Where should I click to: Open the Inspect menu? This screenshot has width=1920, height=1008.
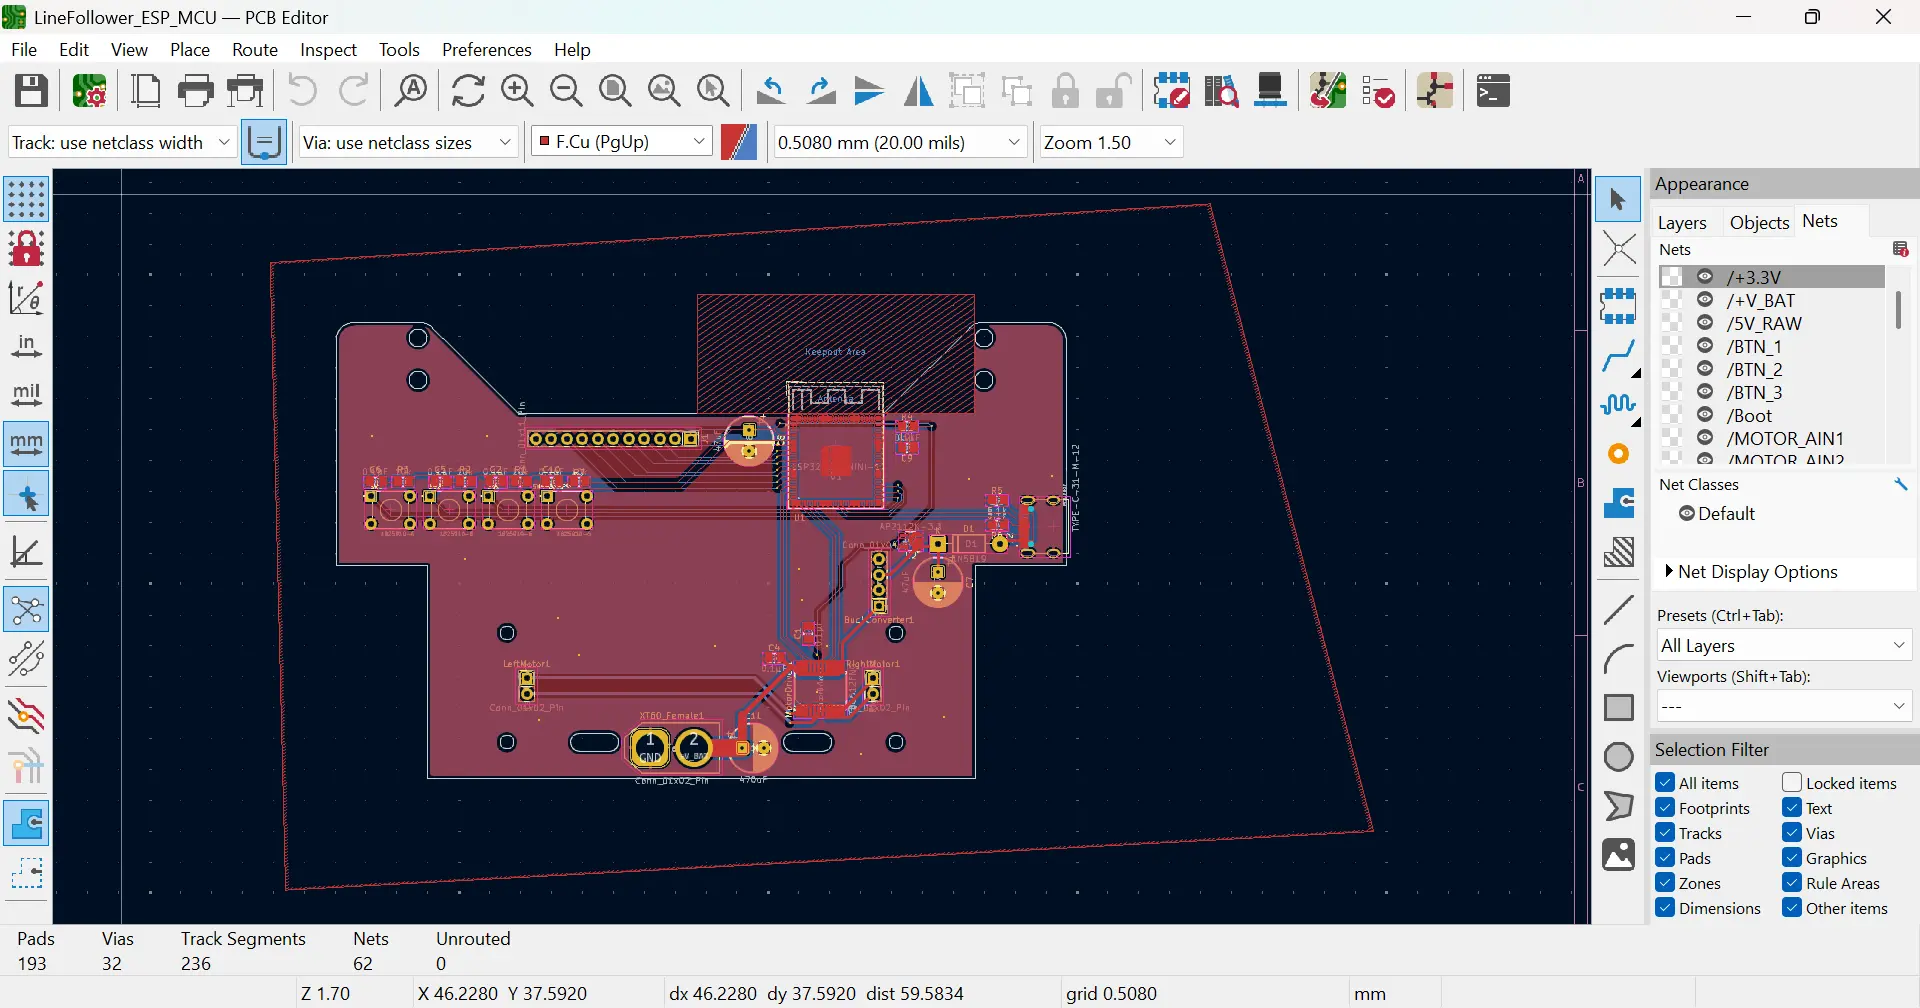click(328, 49)
